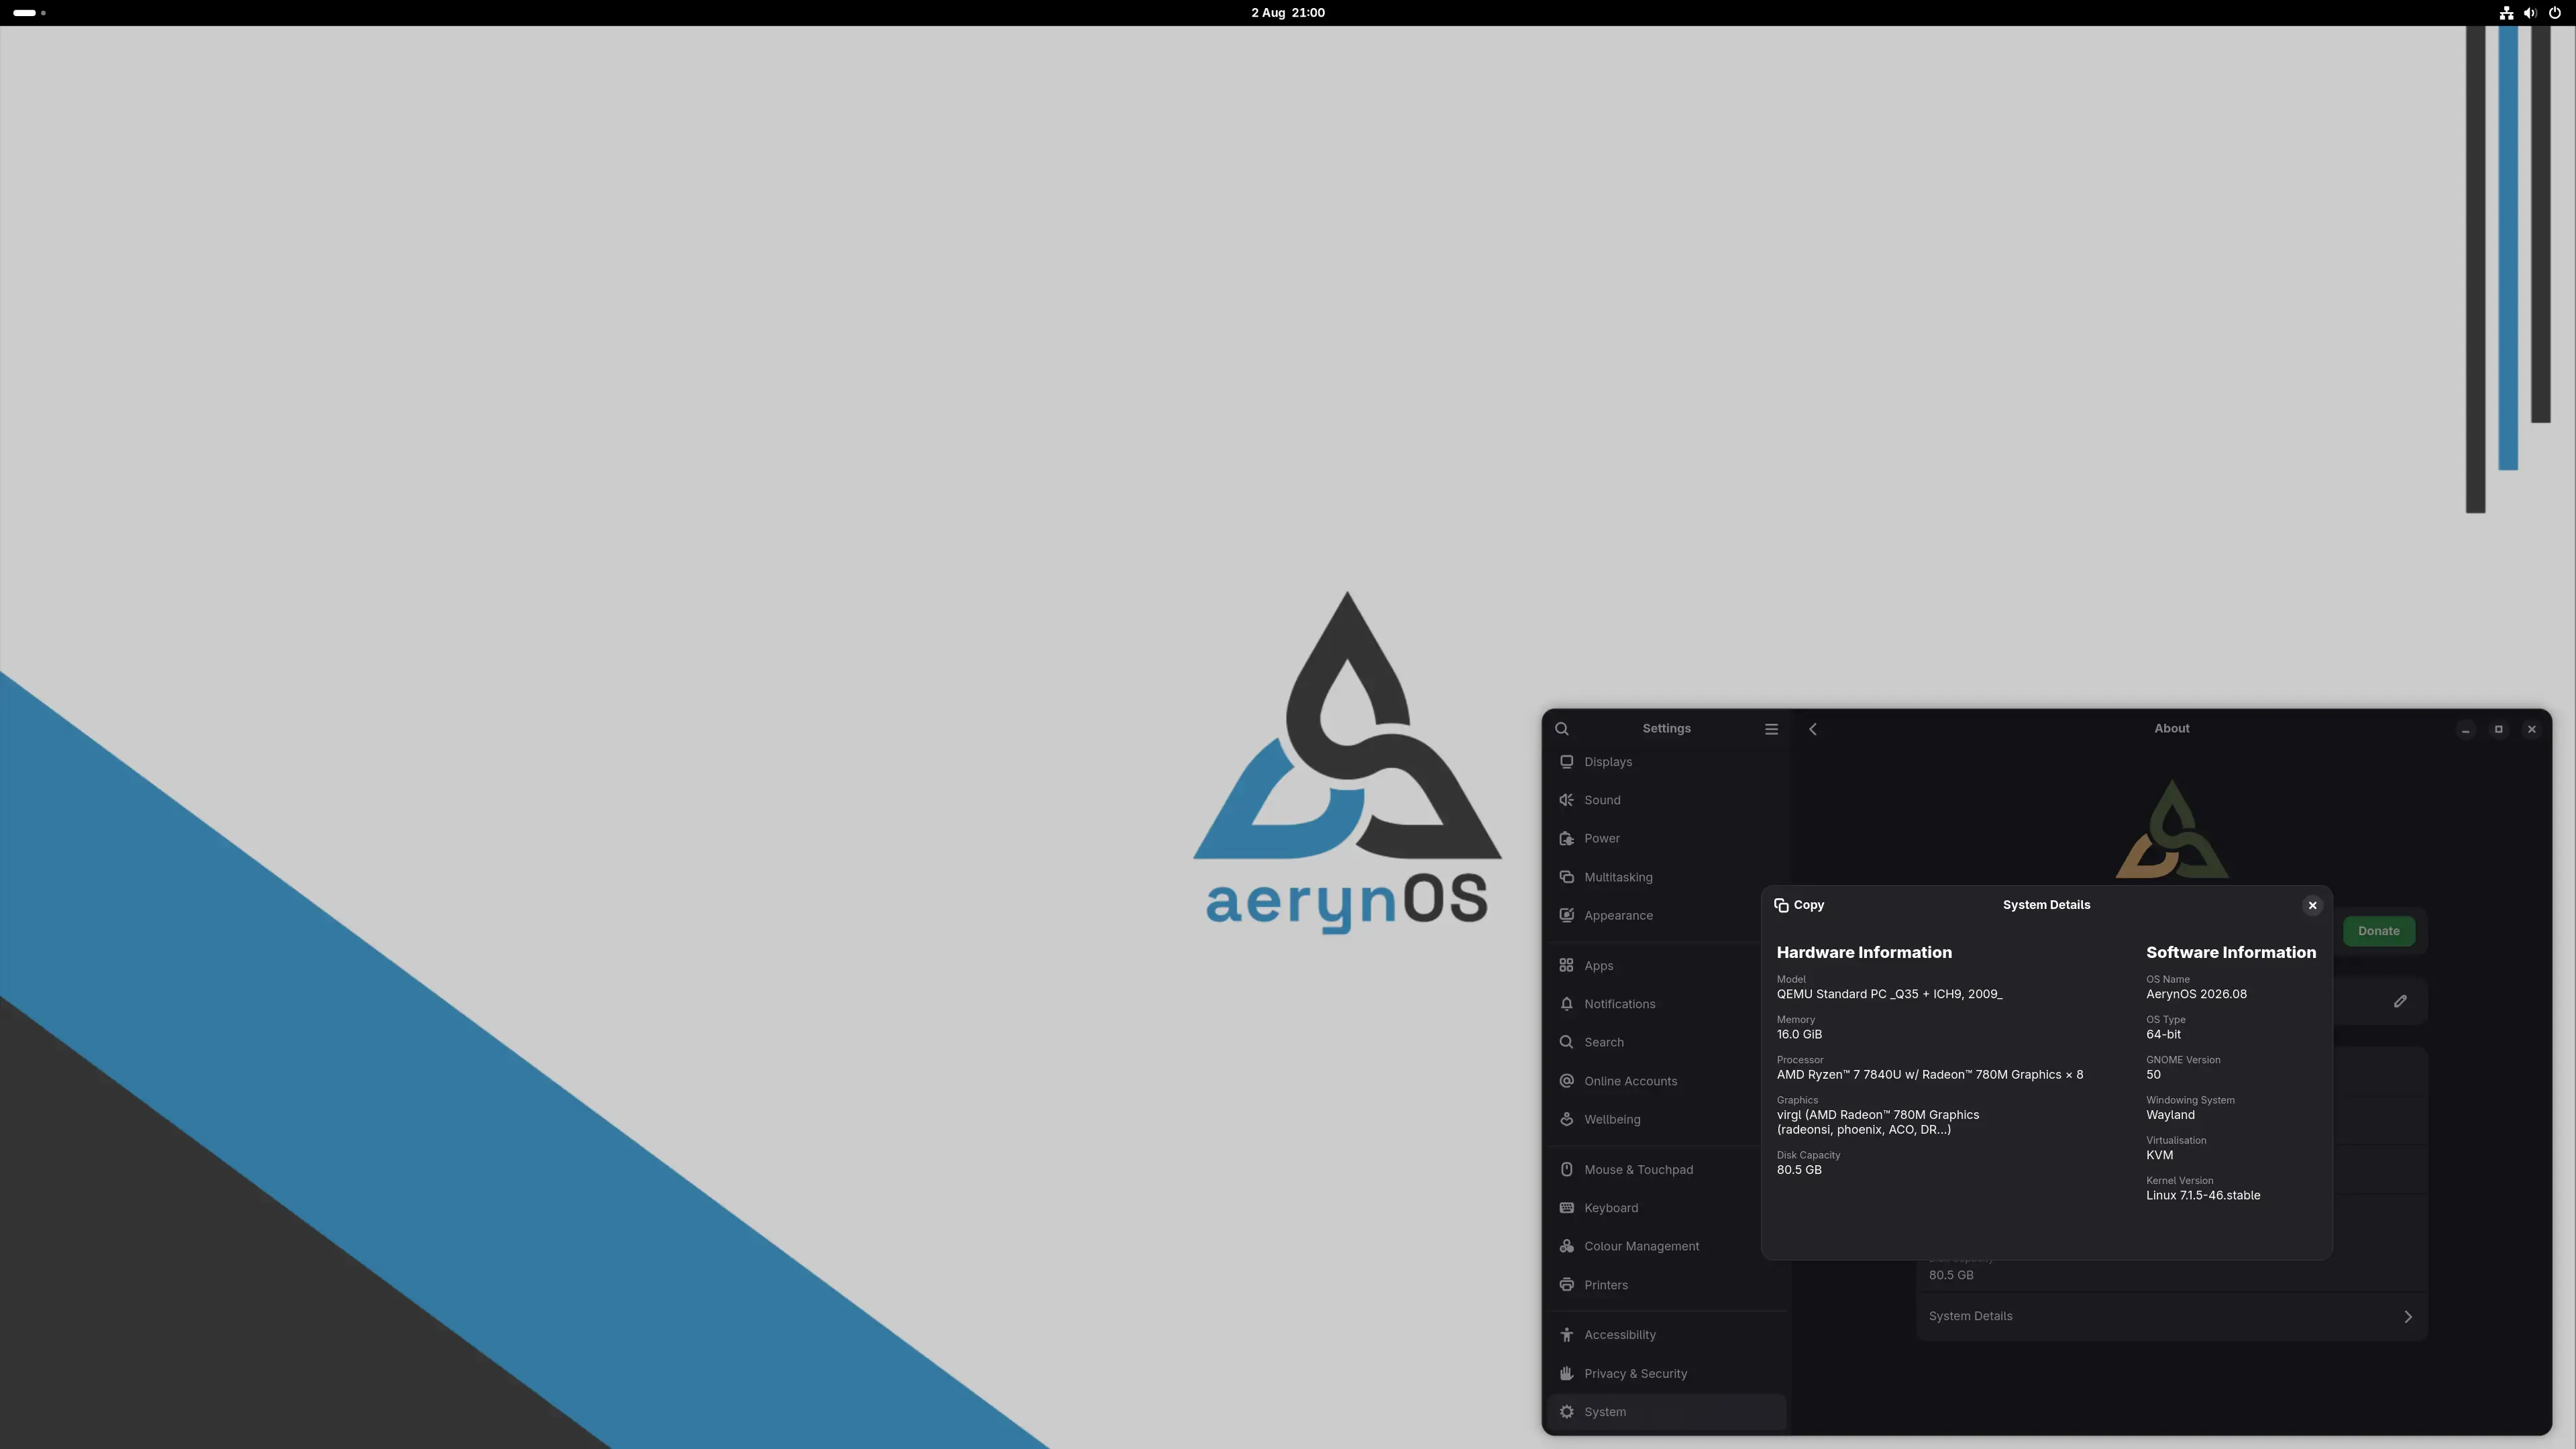Click the Settings sidebar title
This screenshot has width=2576, height=1449.
[1666, 729]
